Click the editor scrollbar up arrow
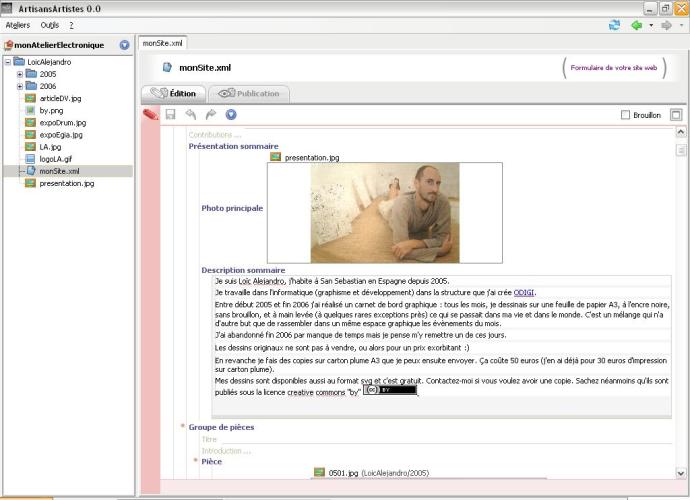 681,132
